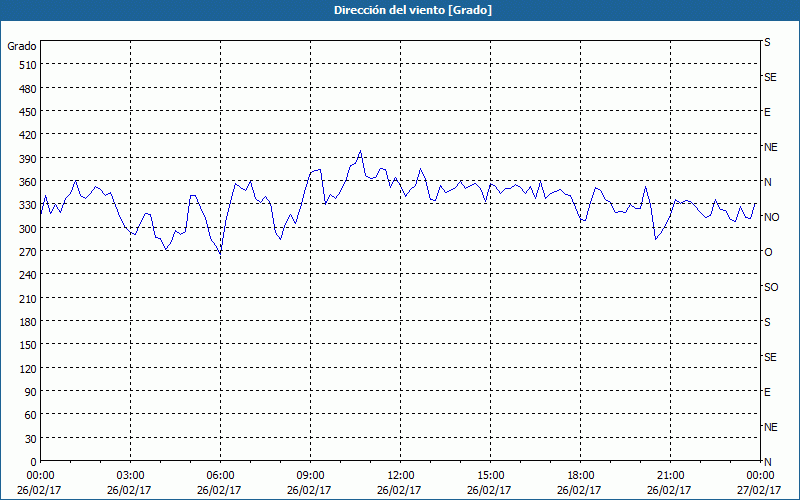Click the NO compass label on right axis
This screenshot has width=800, height=500.
pos(771,217)
